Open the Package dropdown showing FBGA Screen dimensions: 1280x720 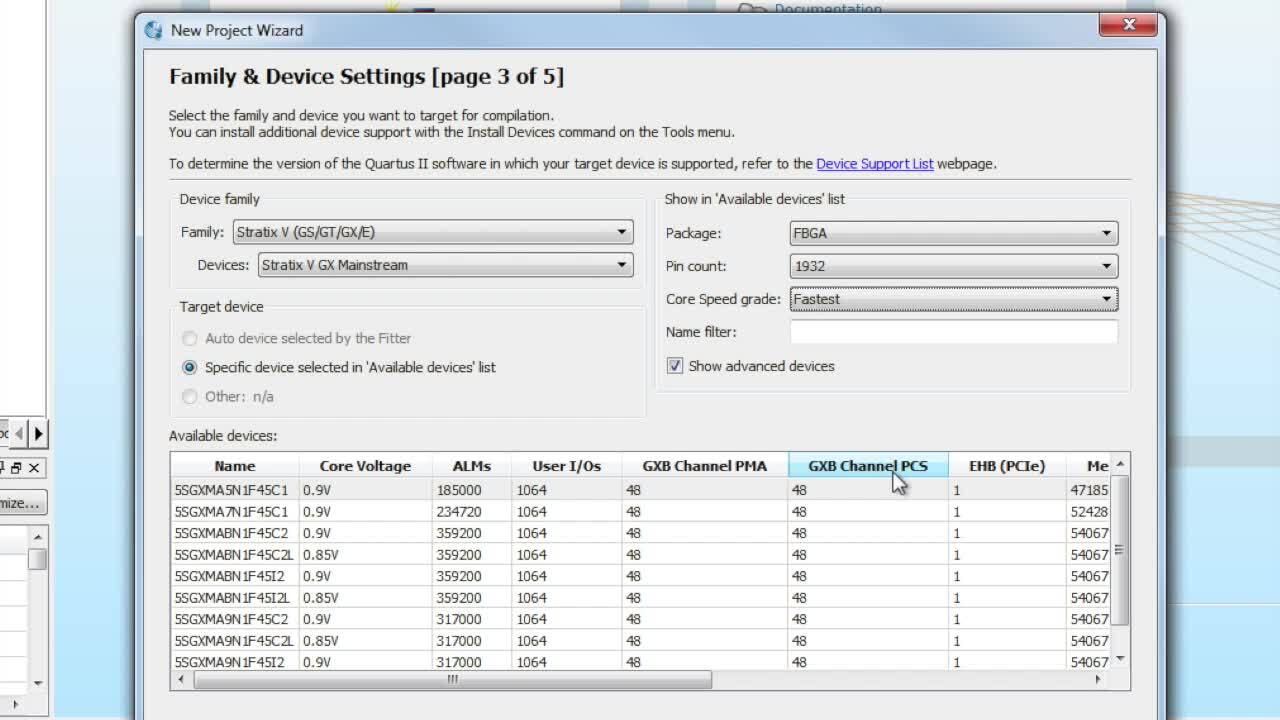pyautogui.click(x=953, y=233)
